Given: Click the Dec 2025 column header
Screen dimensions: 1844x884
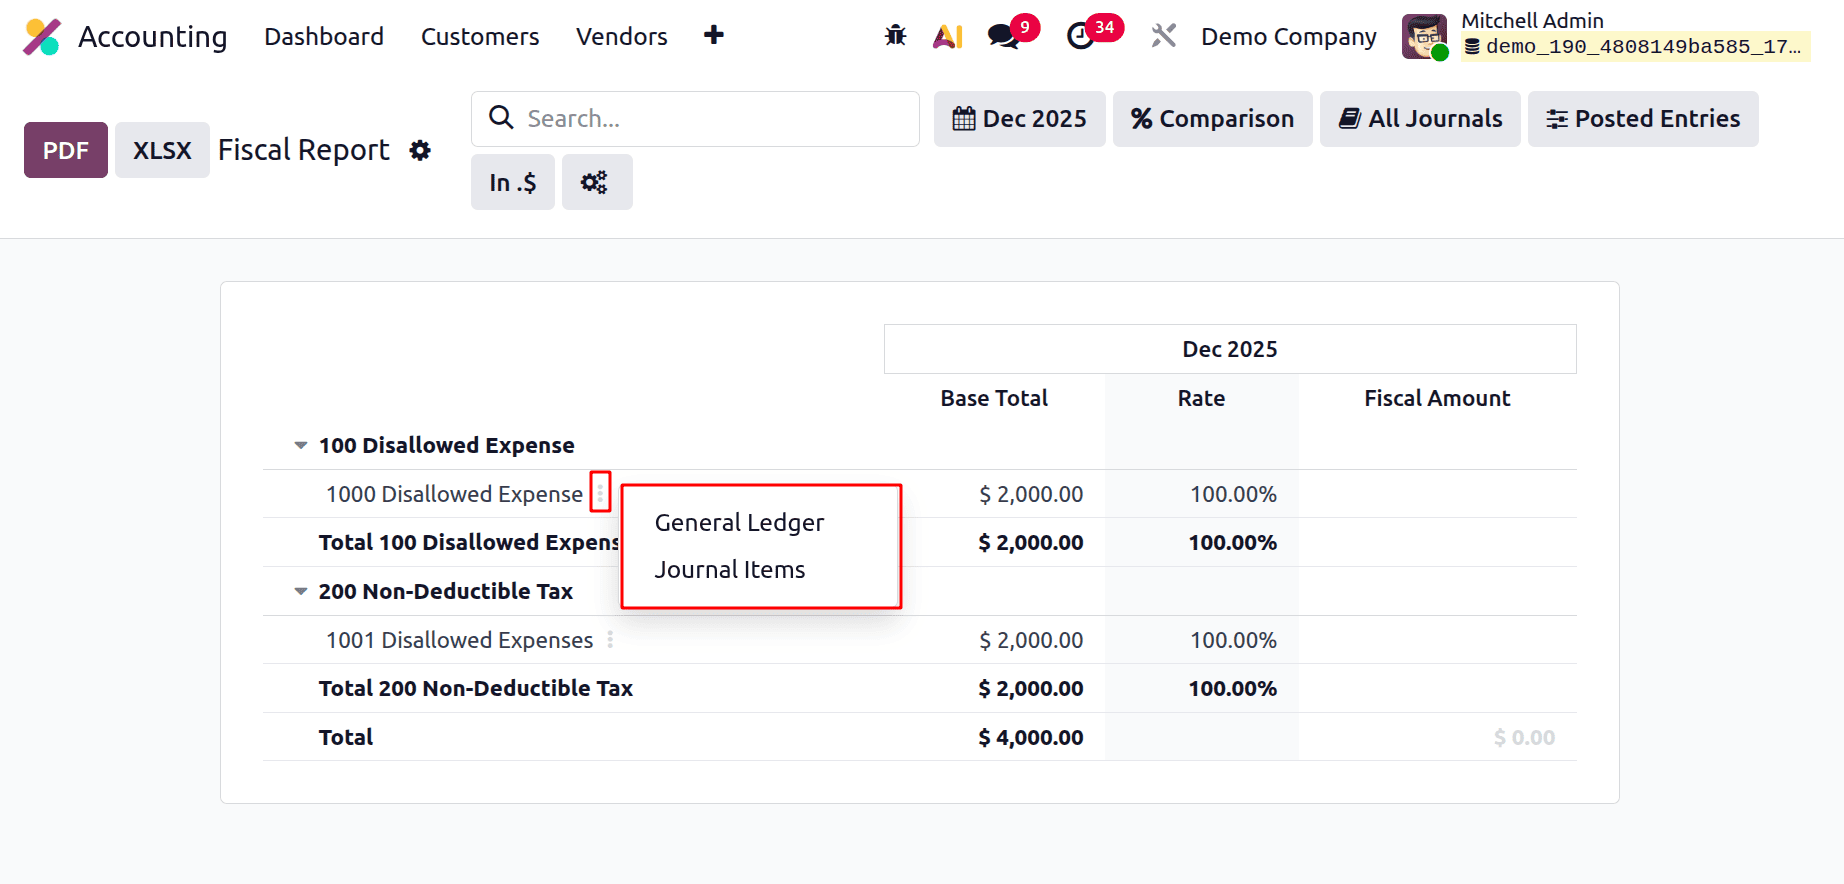Looking at the screenshot, I should [1230, 349].
